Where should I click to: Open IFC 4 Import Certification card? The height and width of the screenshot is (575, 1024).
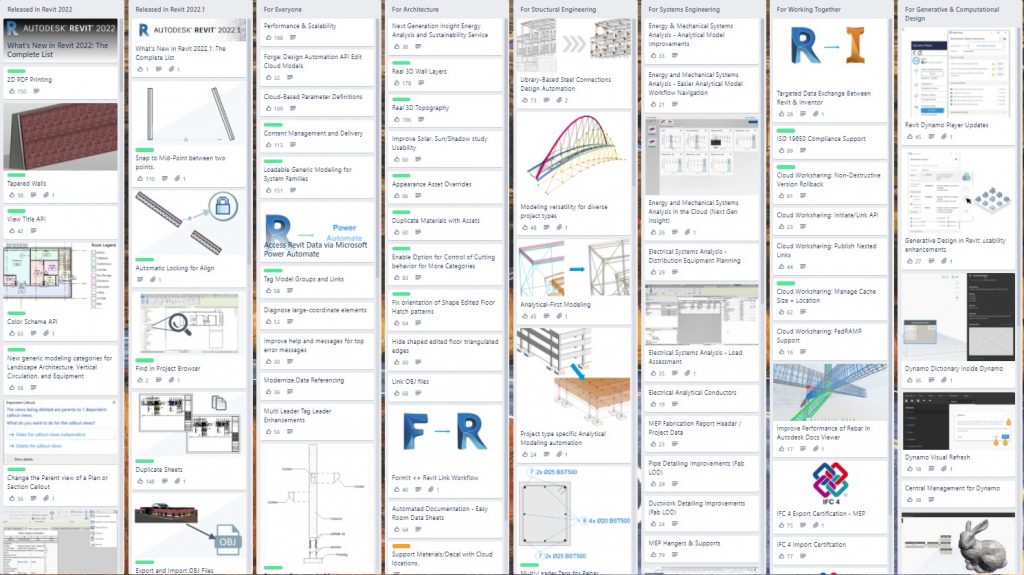pyautogui.click(x=829, y=550)
